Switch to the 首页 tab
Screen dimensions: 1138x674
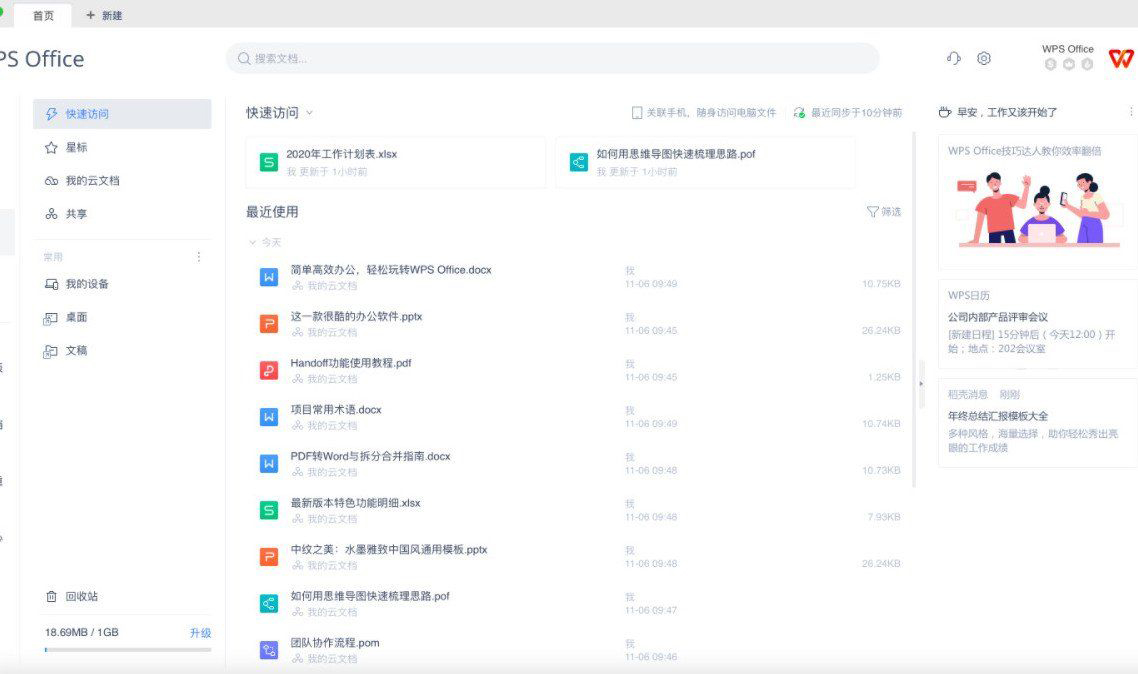[x=42, y=15]
